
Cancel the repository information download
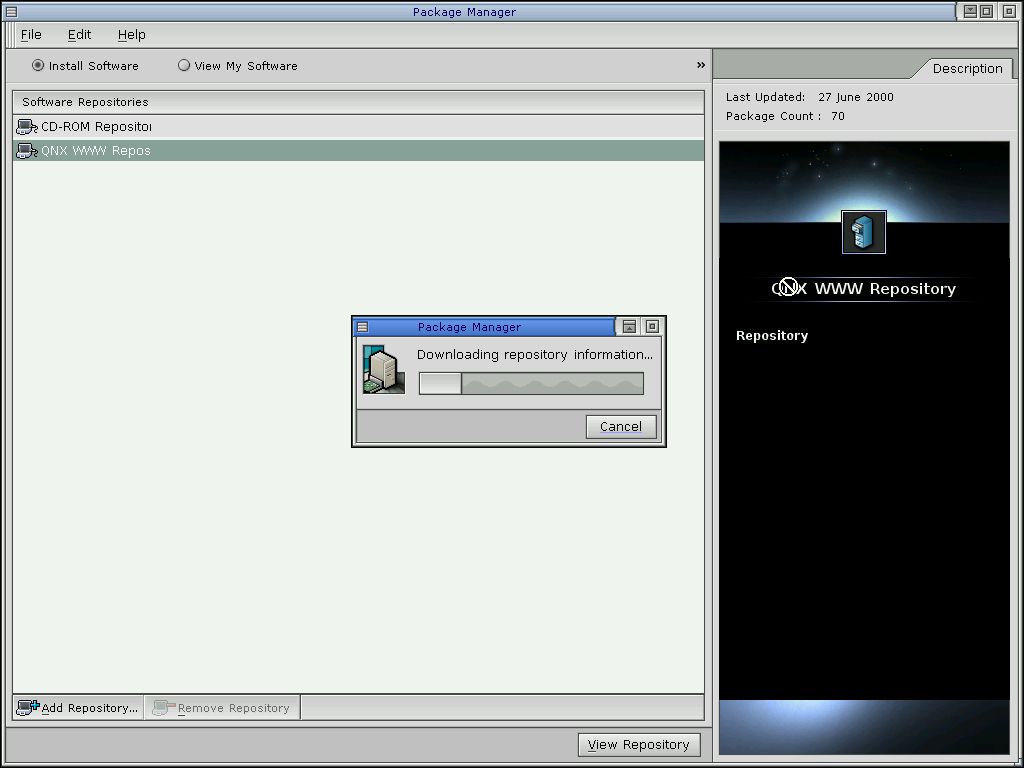pyautogui.click(x=620, y=426)
